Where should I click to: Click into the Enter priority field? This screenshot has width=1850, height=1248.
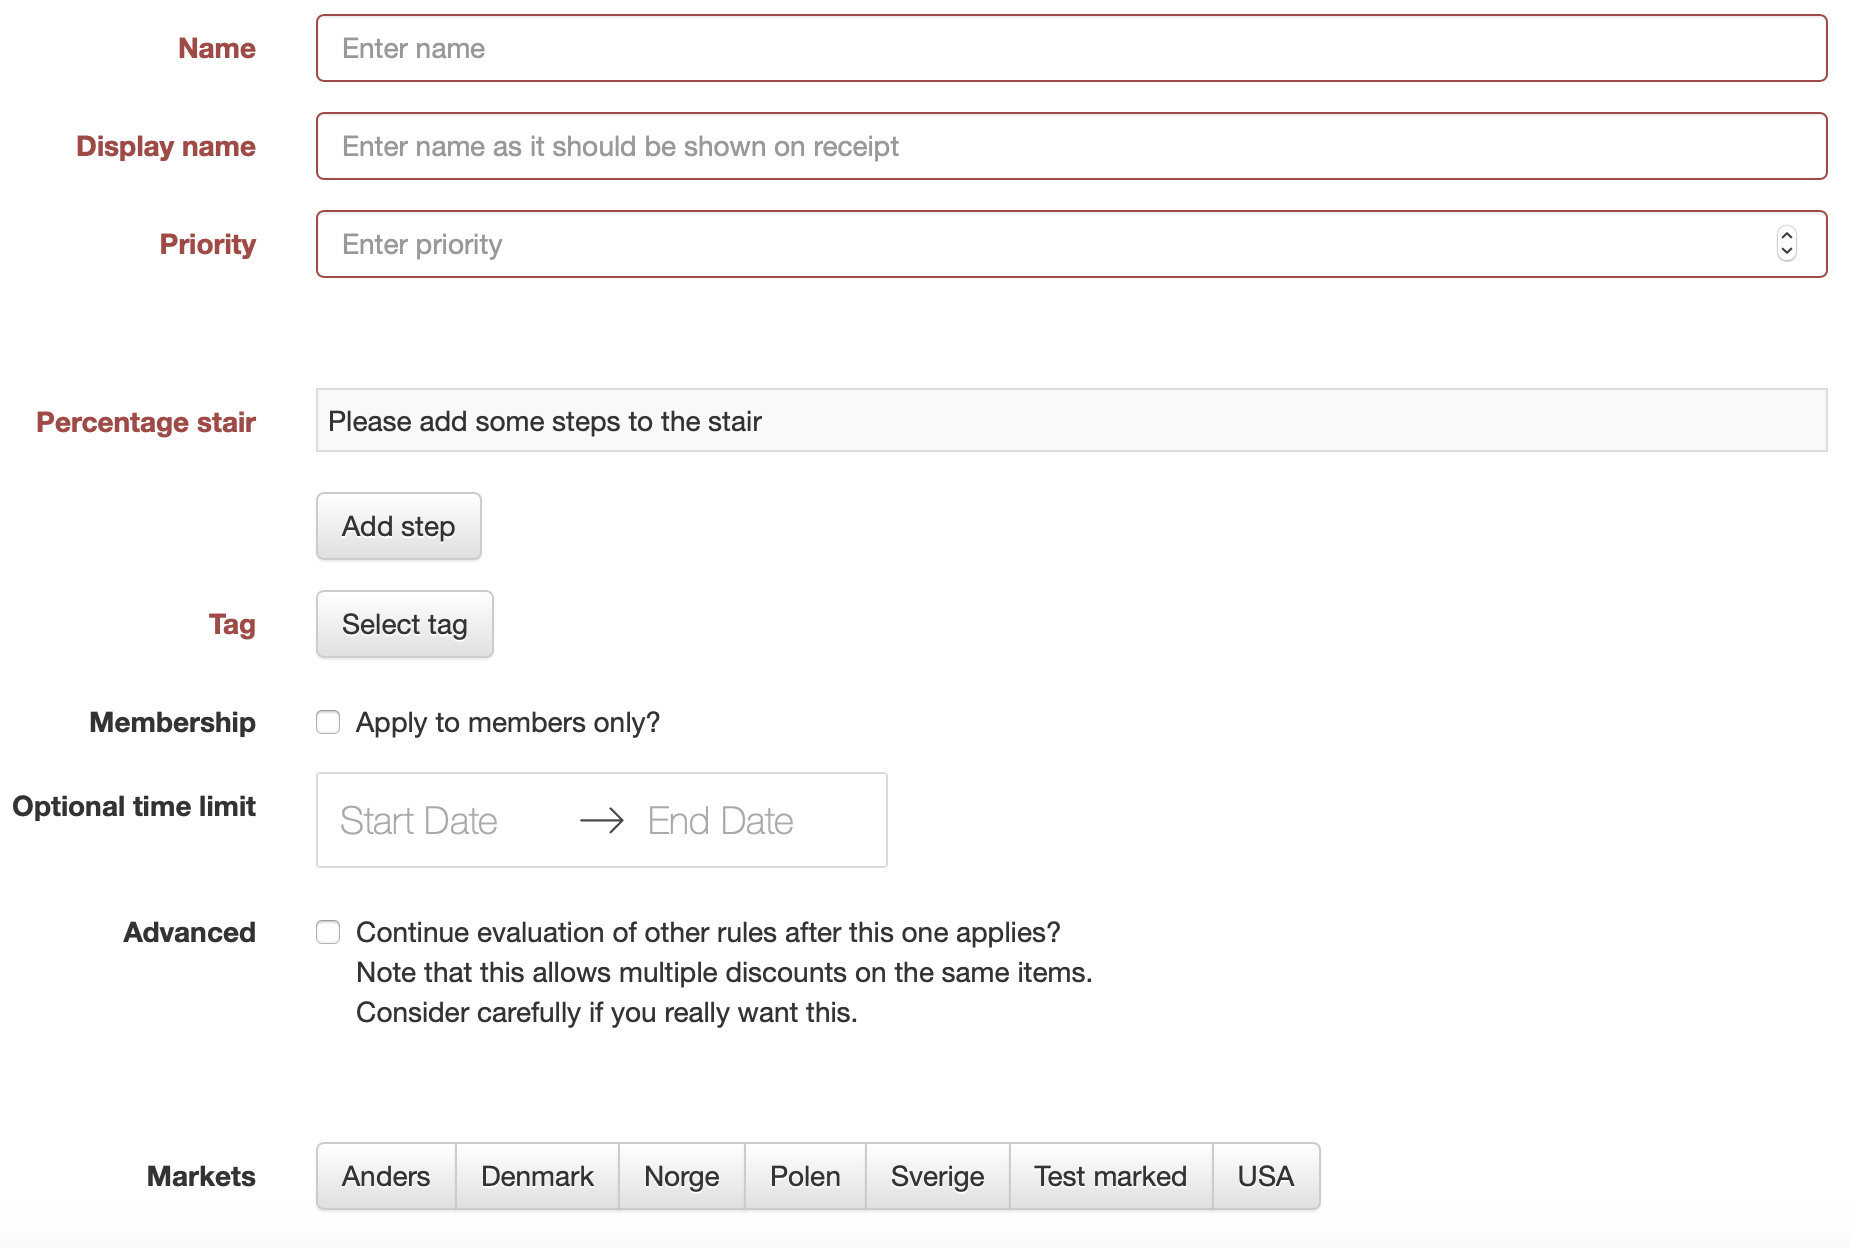coord(1040,244)
